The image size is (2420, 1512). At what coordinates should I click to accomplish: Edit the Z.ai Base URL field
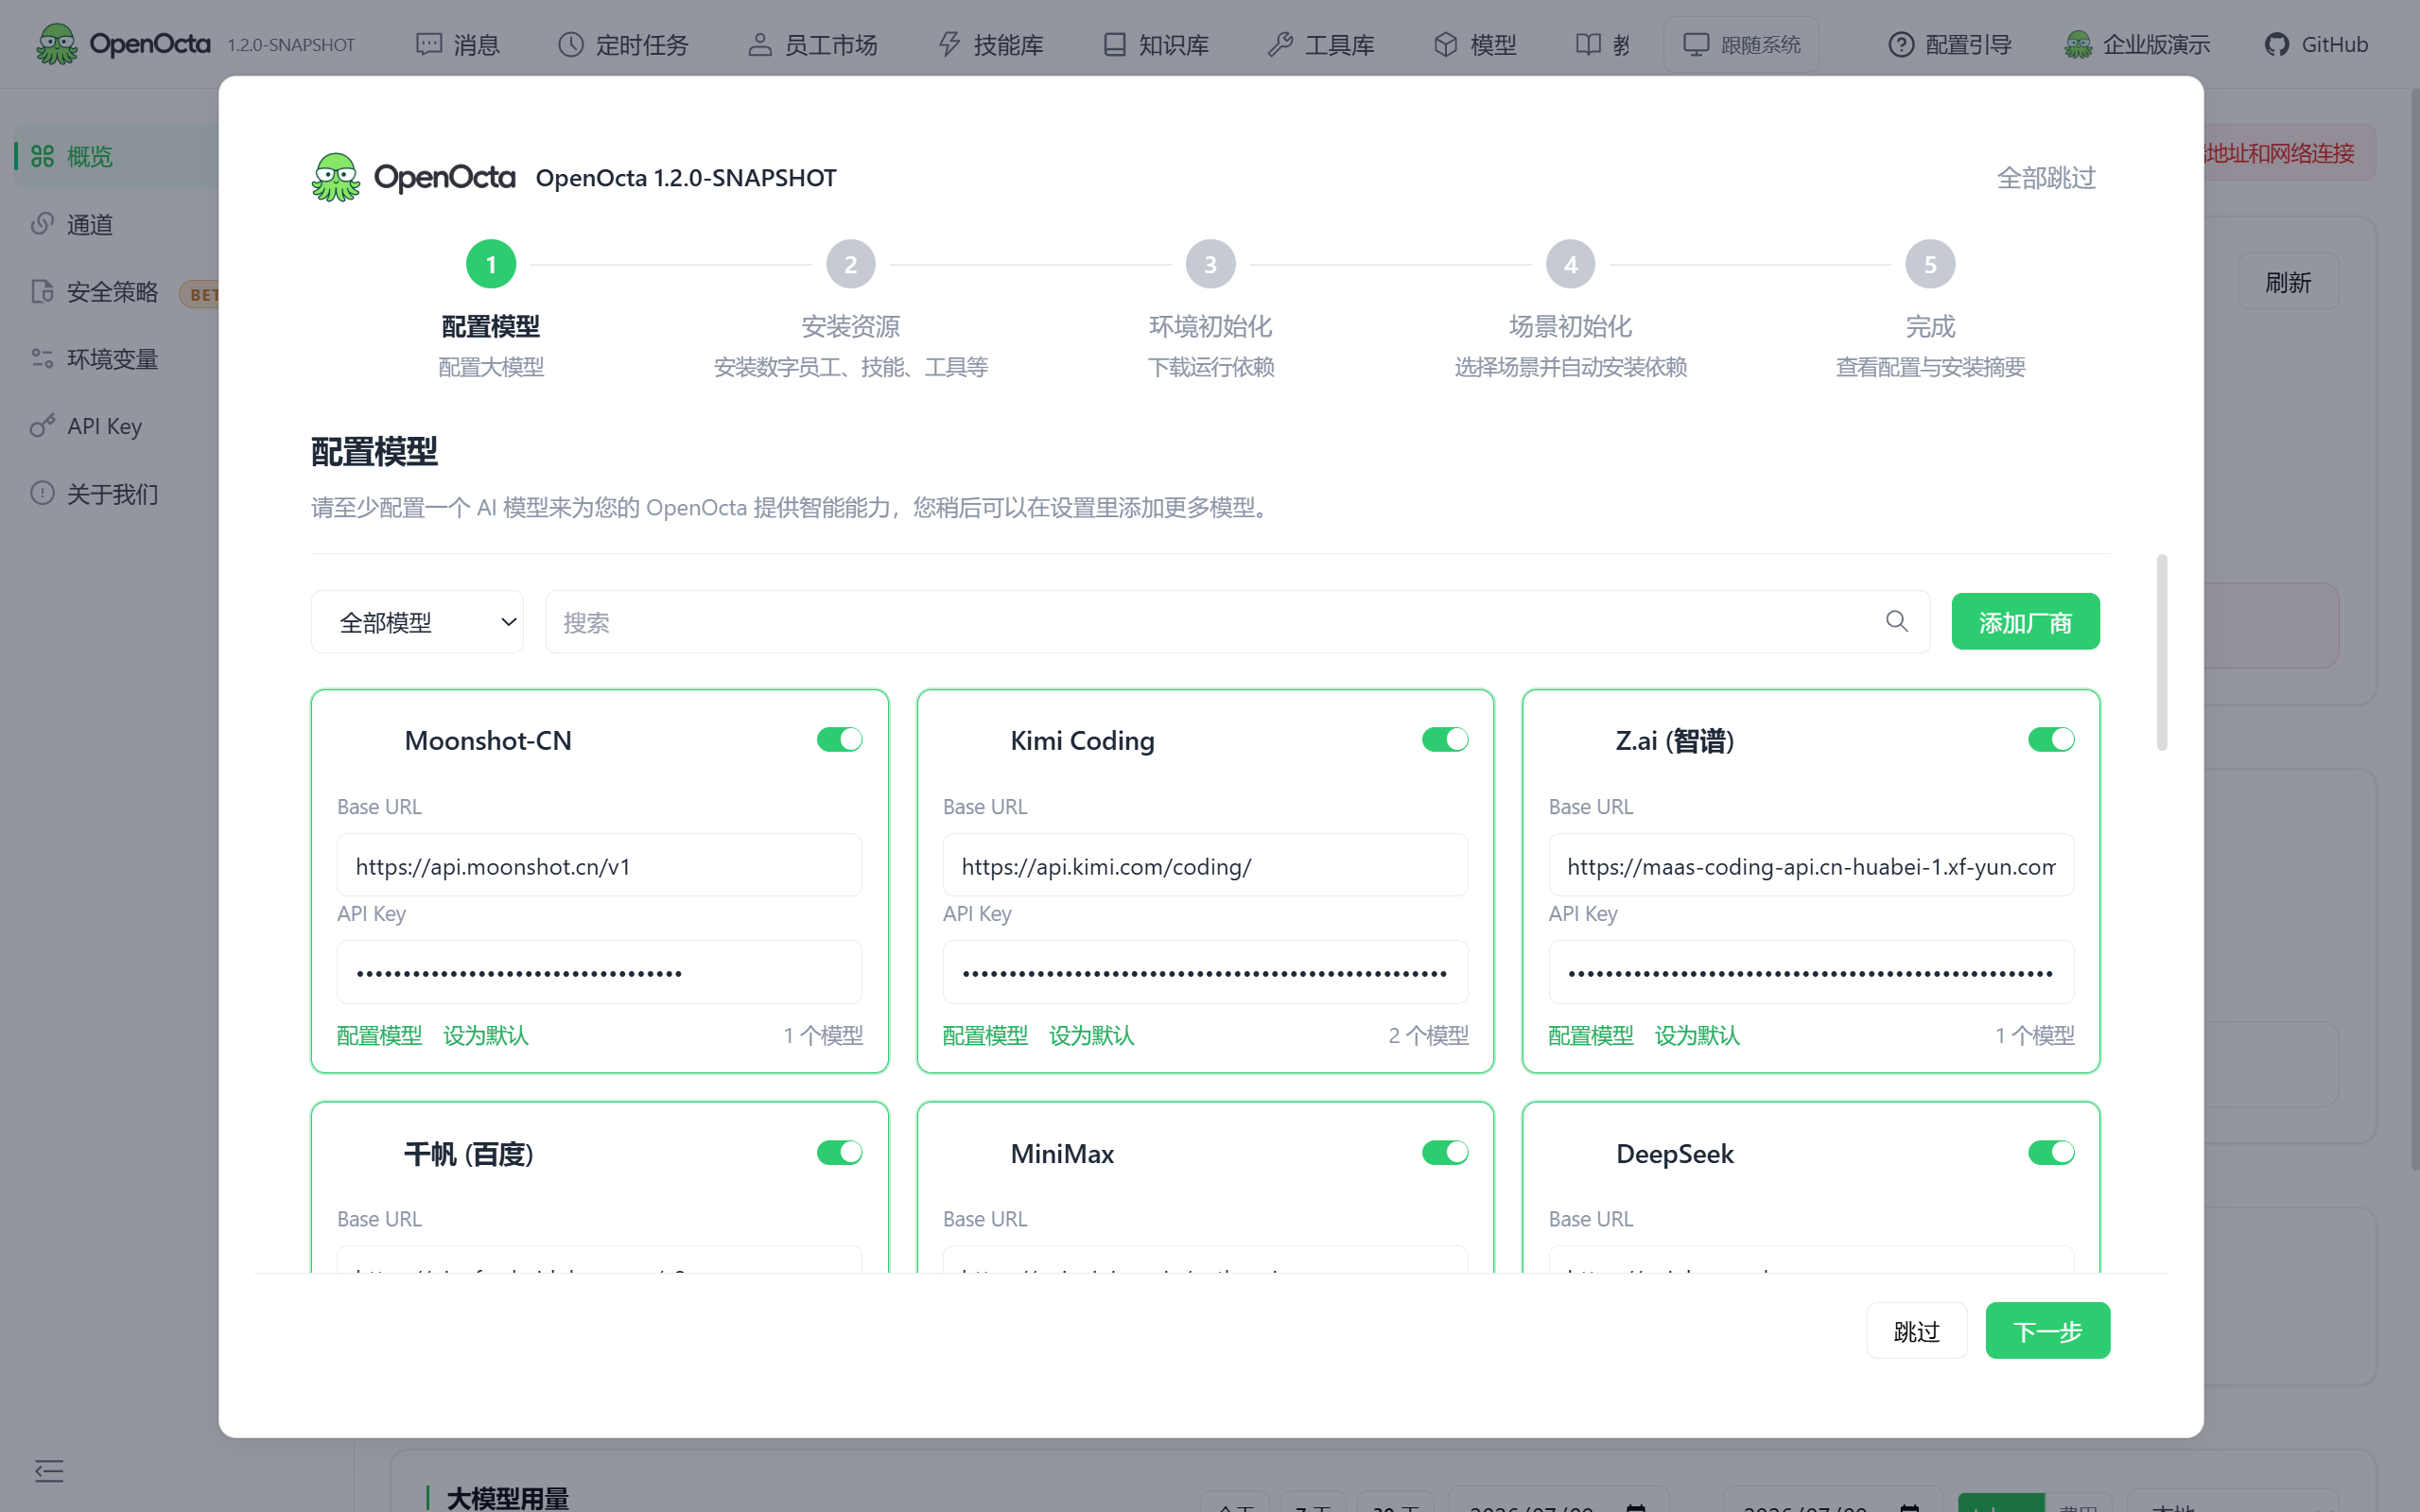pyautogui.click(x=1811, y=865)
